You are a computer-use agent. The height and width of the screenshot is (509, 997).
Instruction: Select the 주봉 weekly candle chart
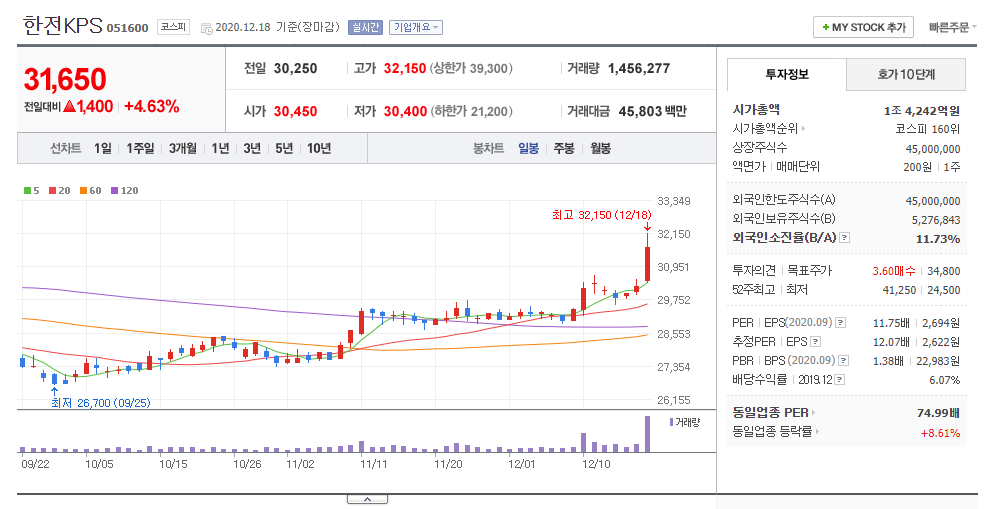[x=564, y=149]
